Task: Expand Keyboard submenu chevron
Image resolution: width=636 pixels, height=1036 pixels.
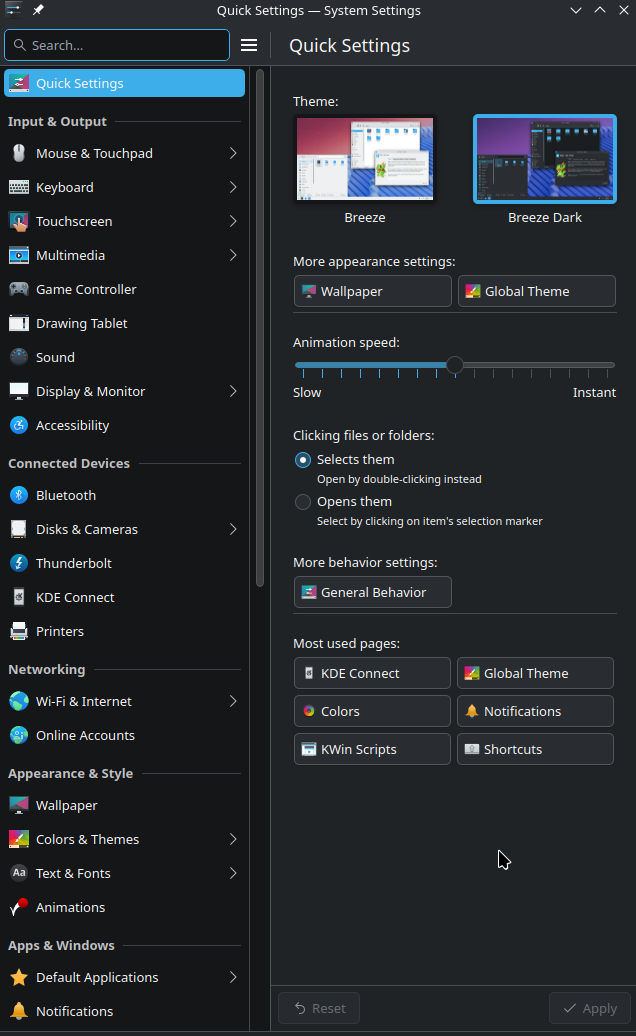Action: (x=233, y=188)
